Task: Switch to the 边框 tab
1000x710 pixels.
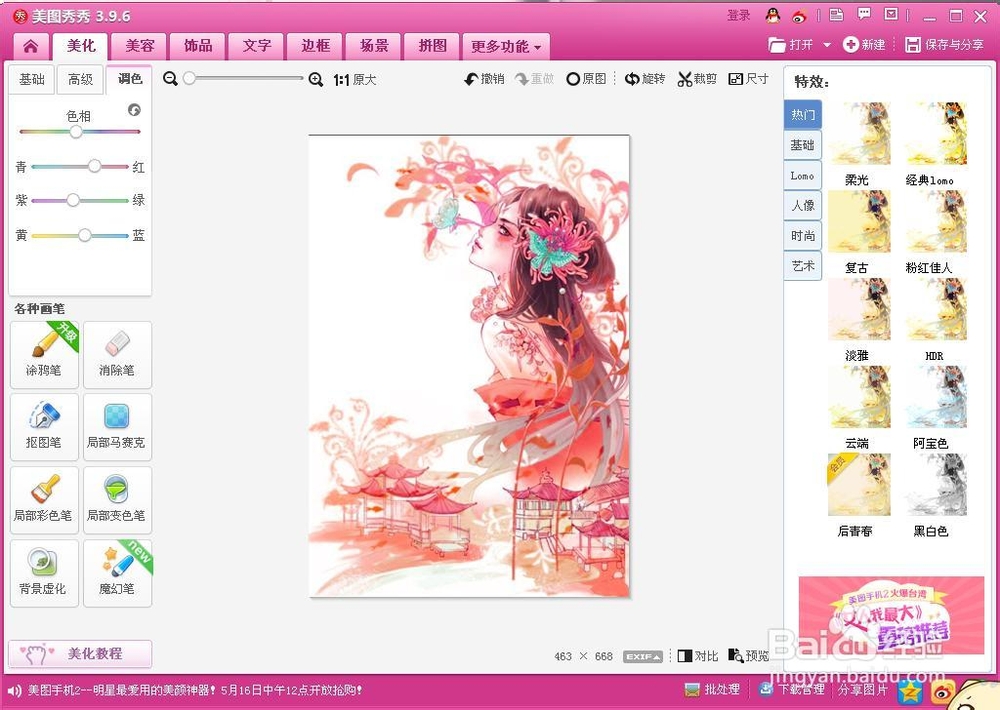Action: click(316, 46)
